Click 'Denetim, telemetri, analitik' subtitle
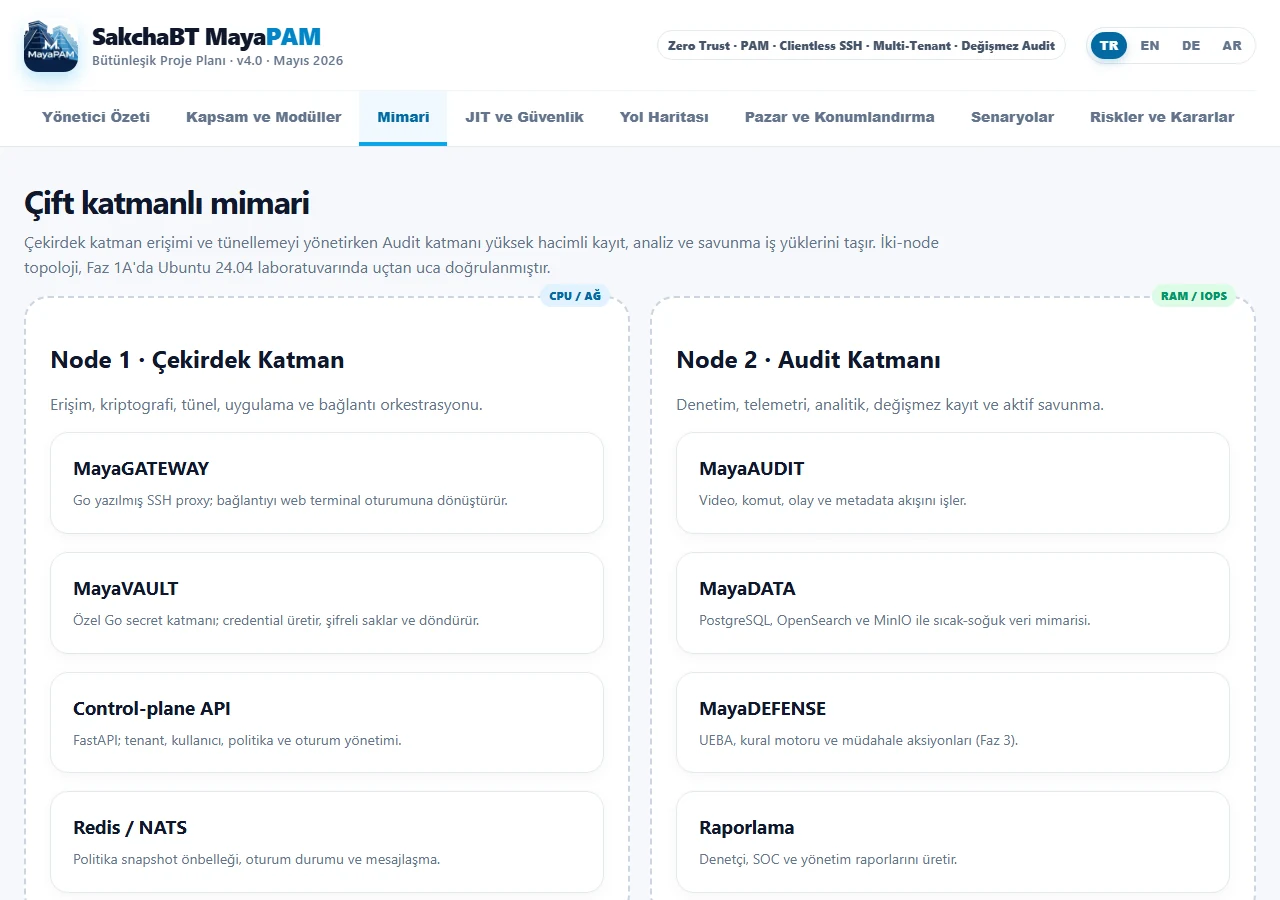Viewport: 1280px width, 900px height. click(x=890, y=405)
